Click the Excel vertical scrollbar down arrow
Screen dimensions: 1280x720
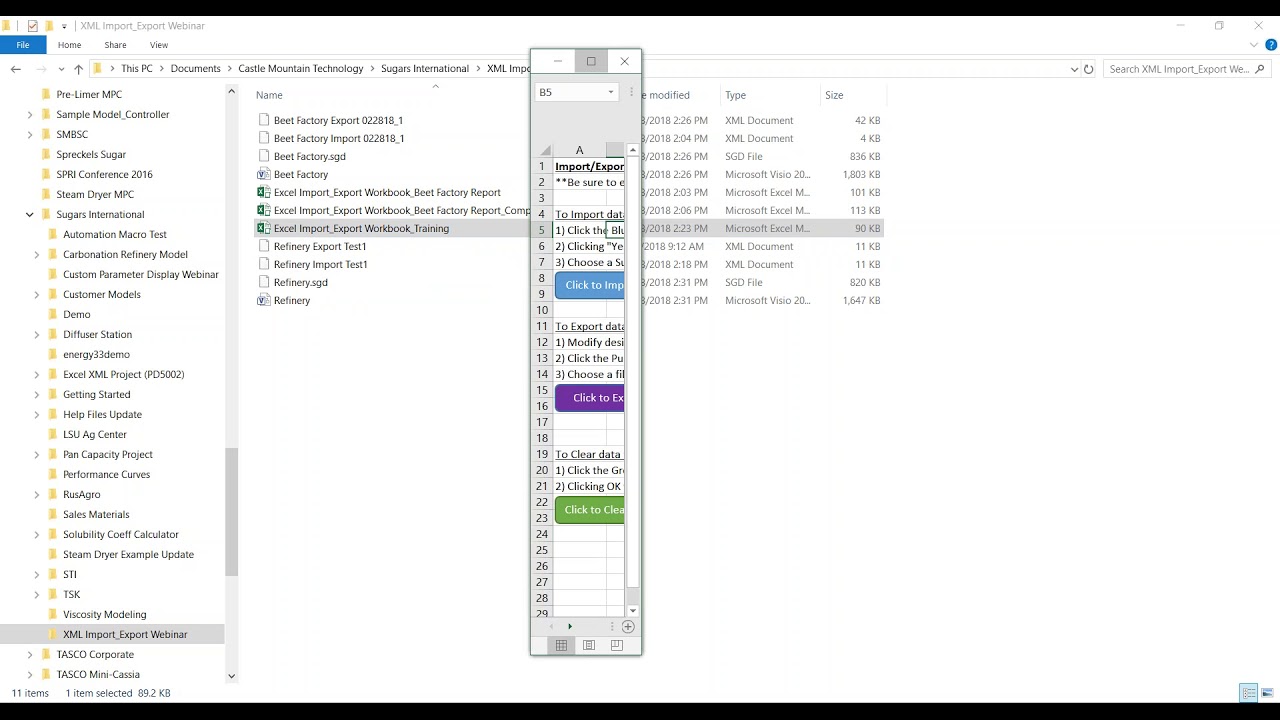click(x=632, y=611)
